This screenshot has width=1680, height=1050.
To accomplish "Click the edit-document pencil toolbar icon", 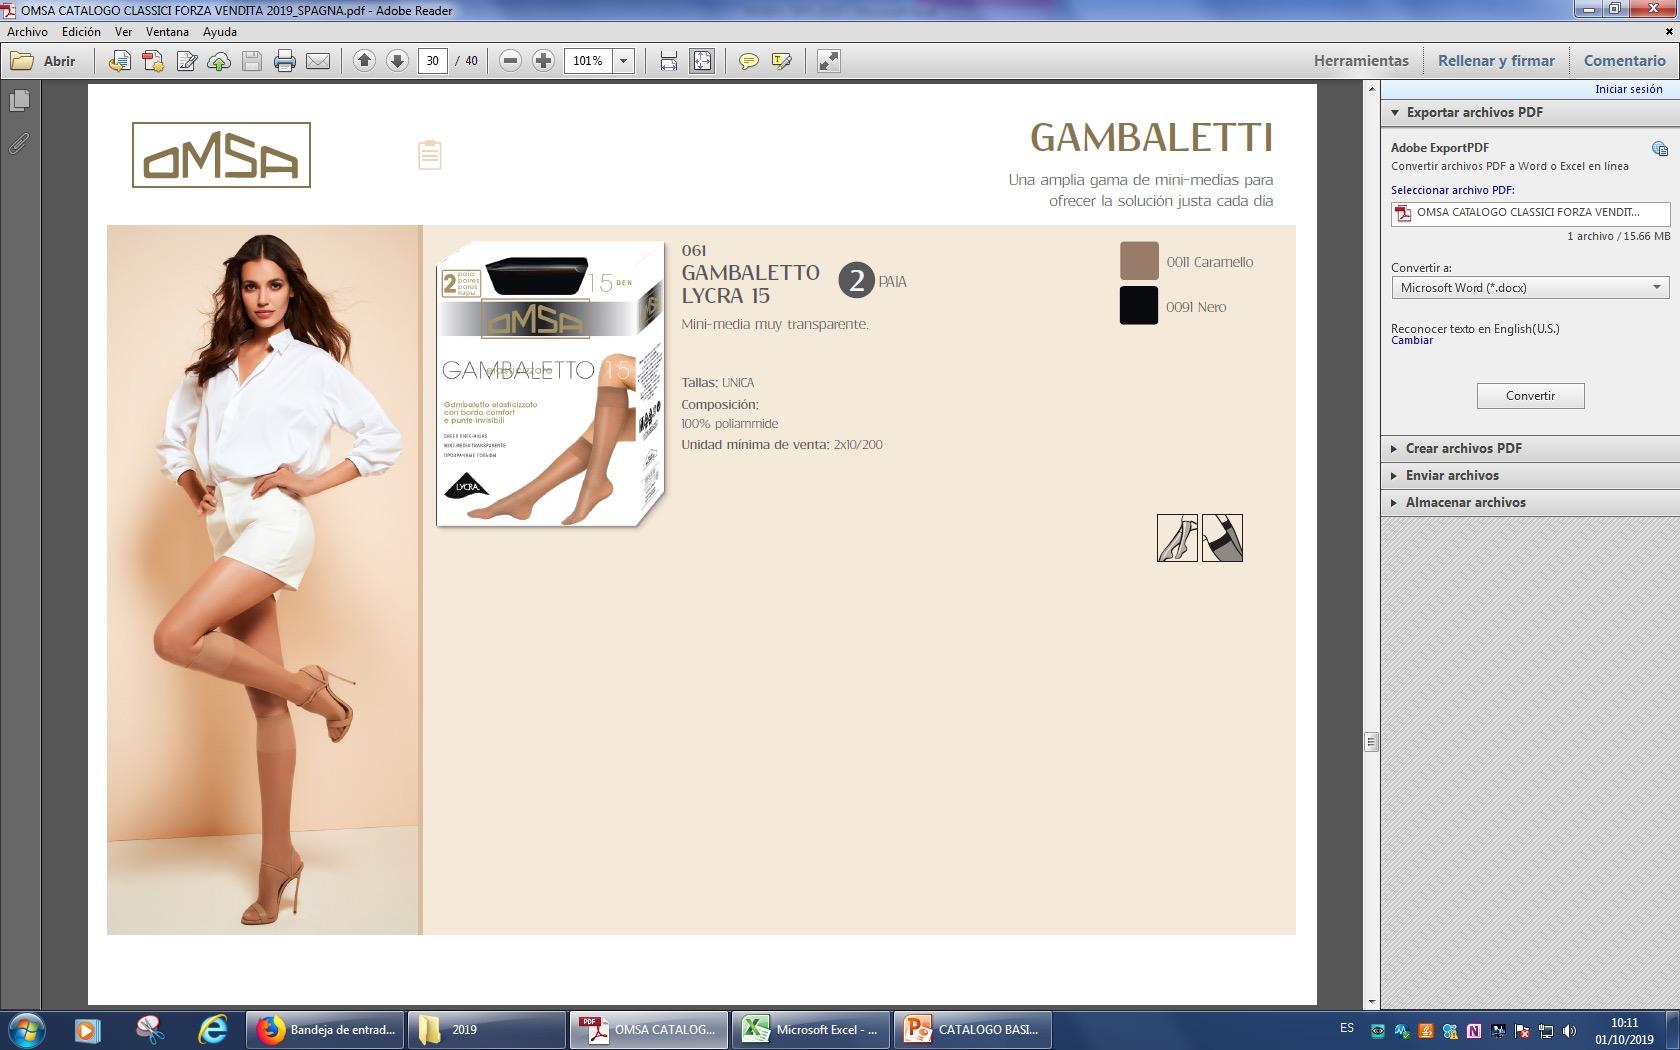I will click(186, 61).
